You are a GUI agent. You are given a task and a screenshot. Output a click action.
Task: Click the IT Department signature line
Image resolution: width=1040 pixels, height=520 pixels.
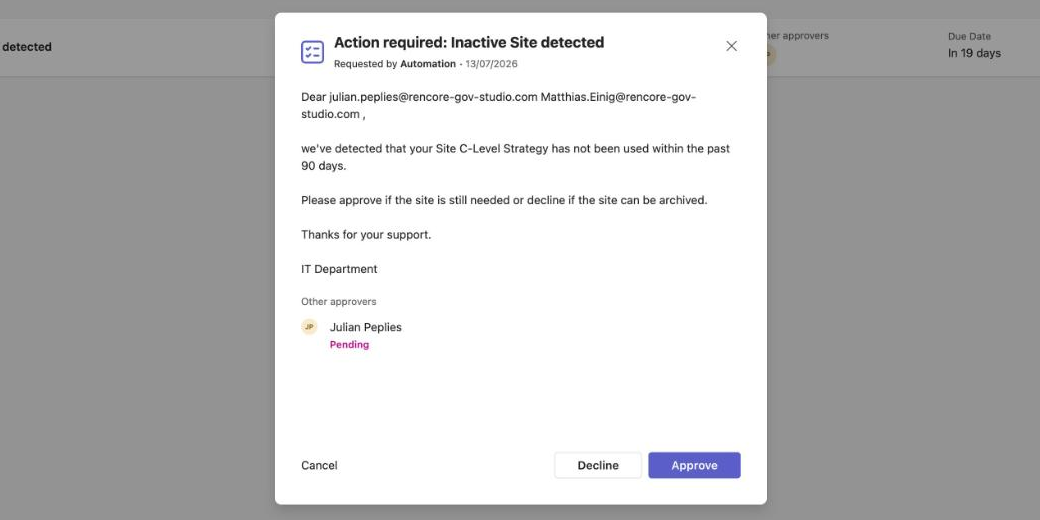[339, 269]
